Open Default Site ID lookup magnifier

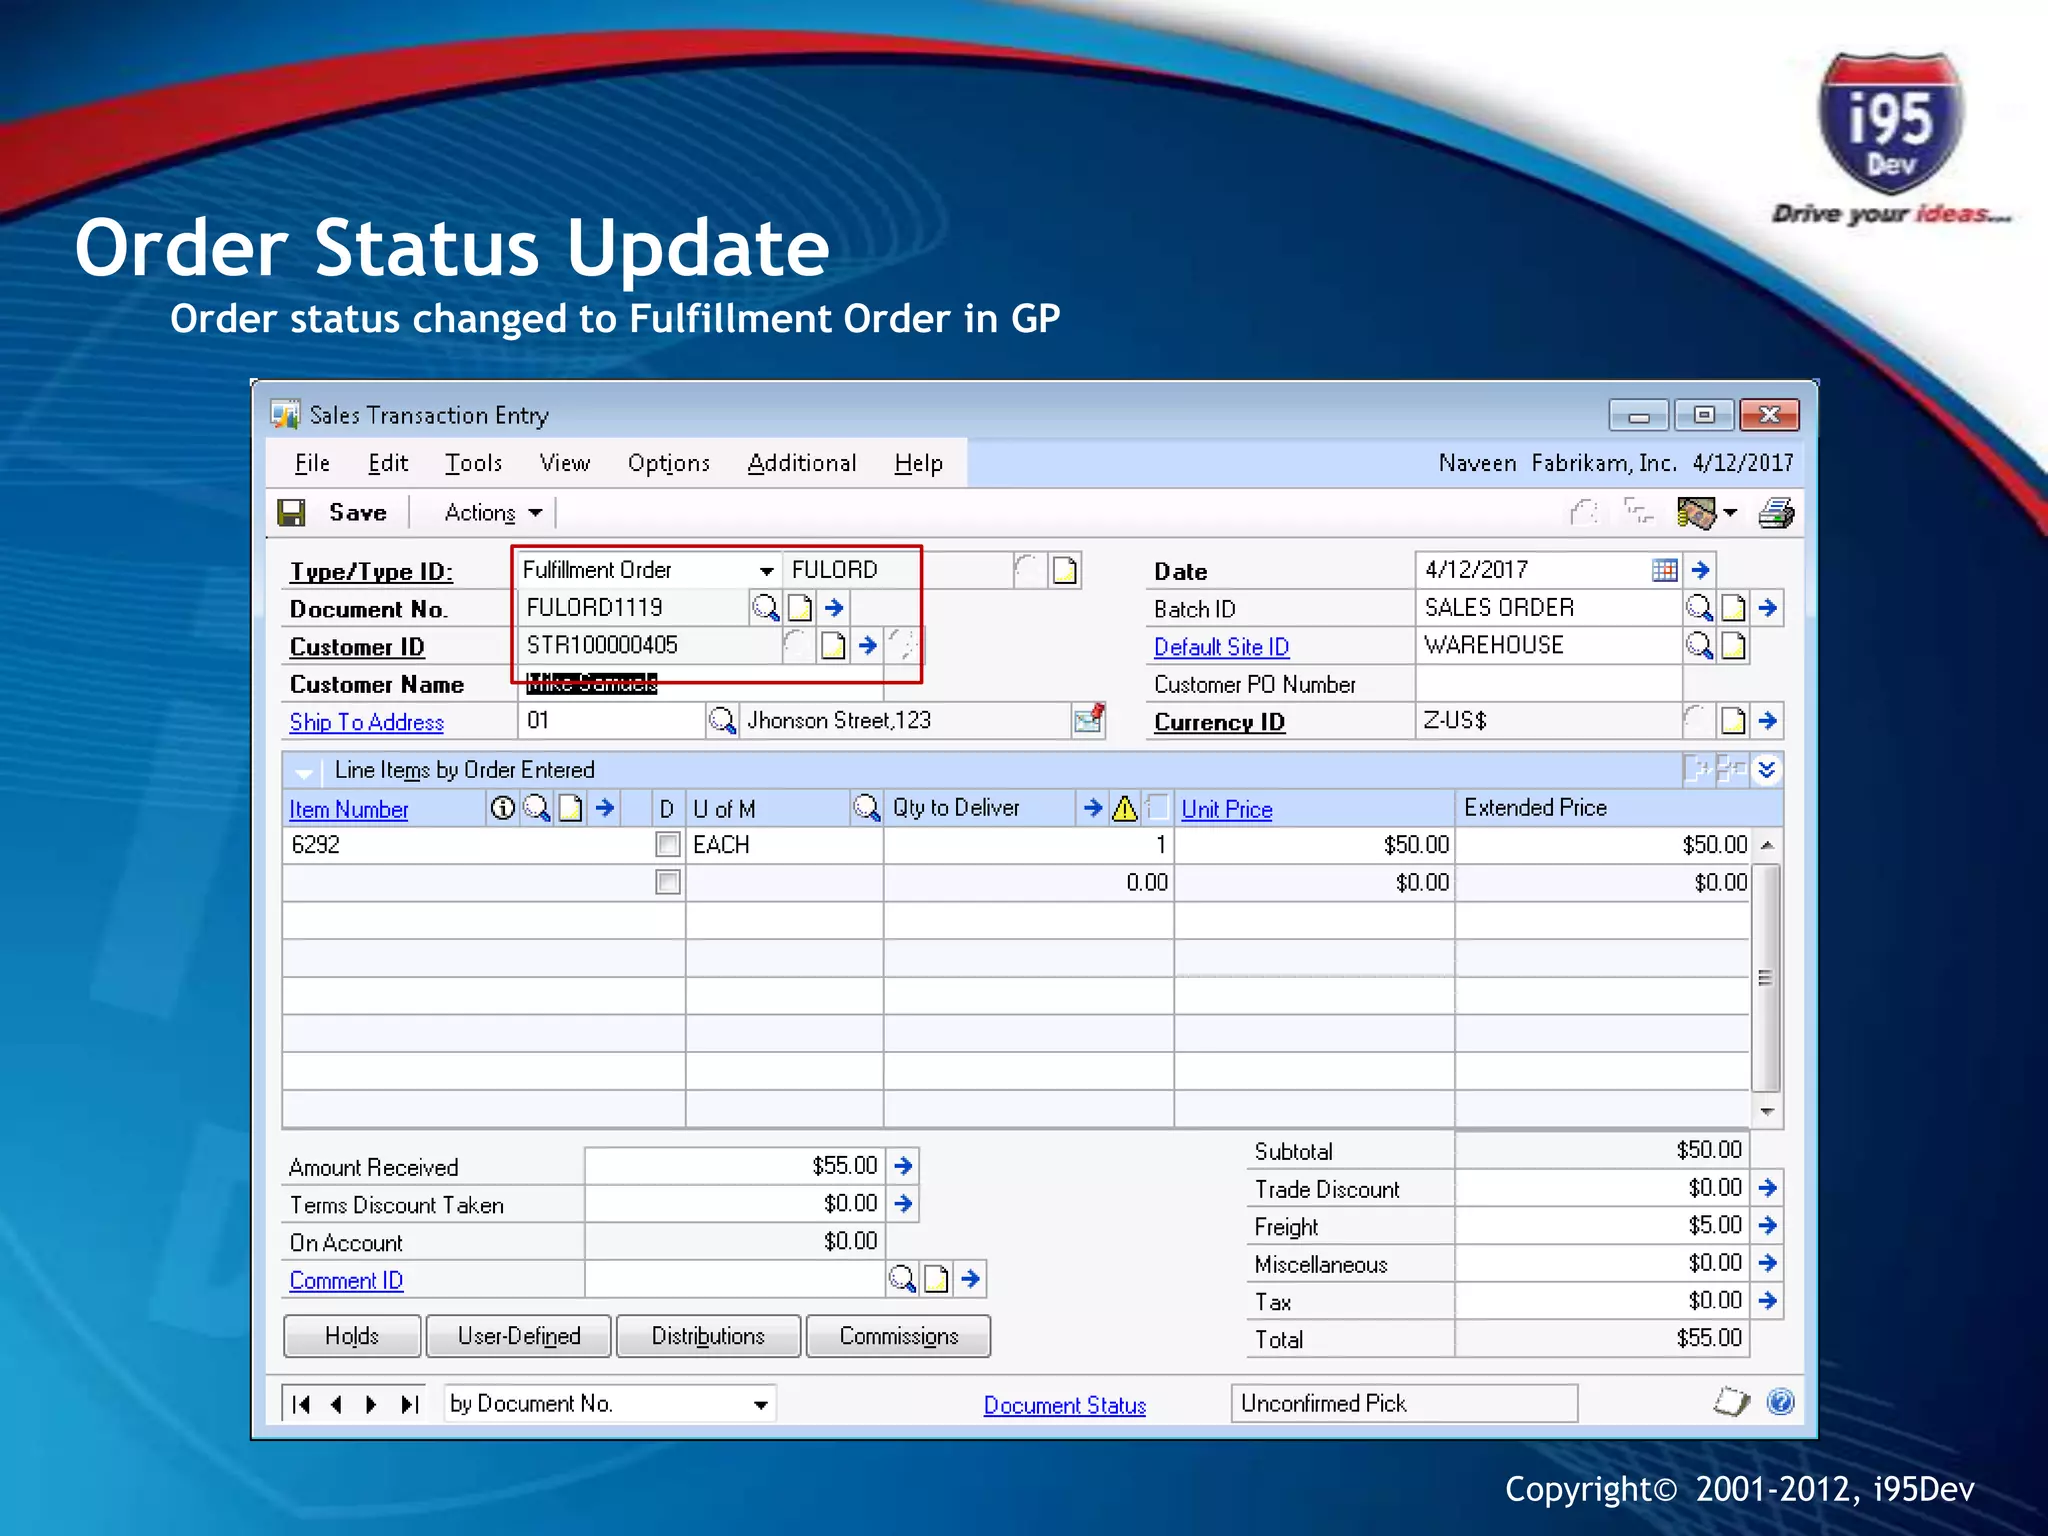pyautogui.click(x=1699, y=645)
